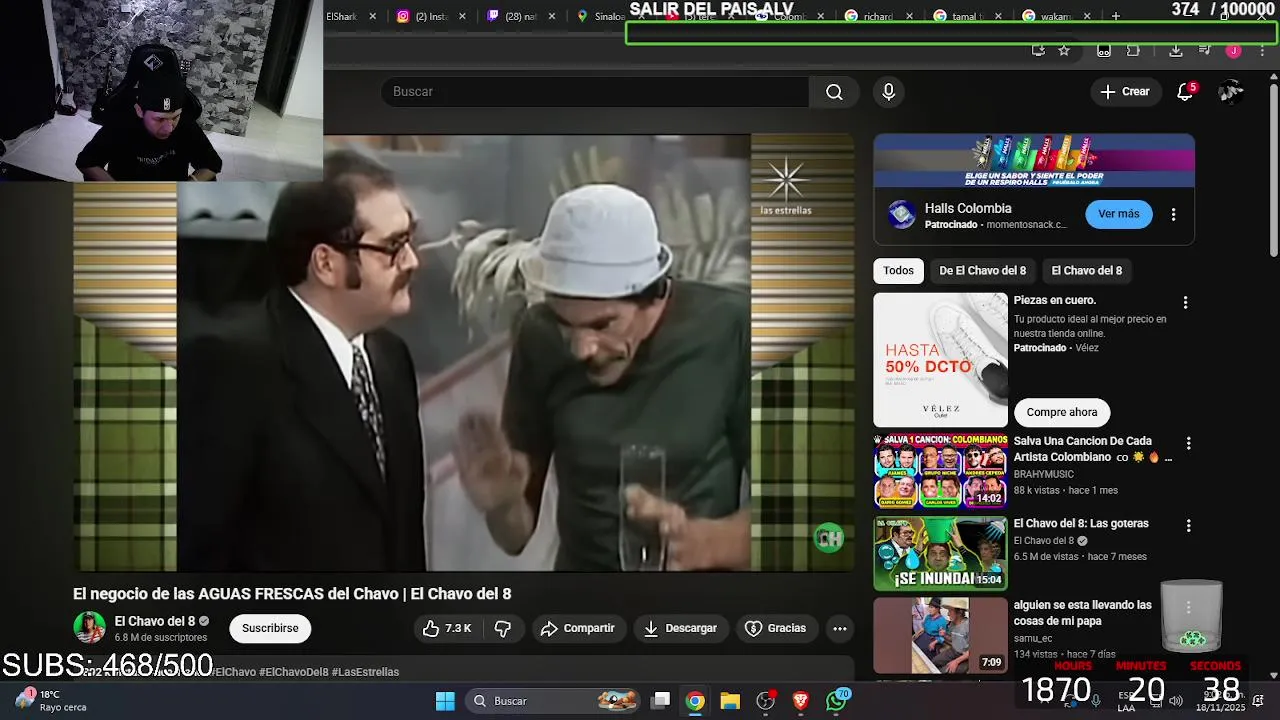Subscribe with the Suscribirse button
The image size is (1280, 720).
[x=270, y=628]
